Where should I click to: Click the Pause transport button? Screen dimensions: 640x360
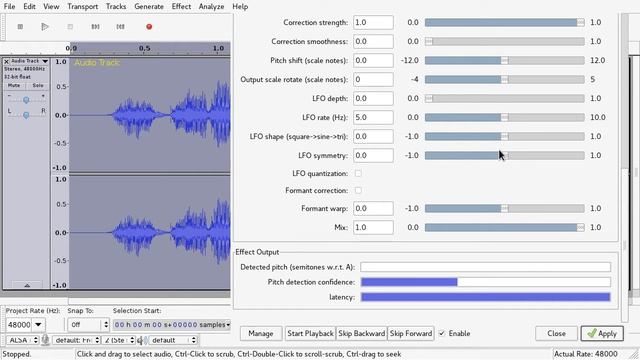coord(20,27)
